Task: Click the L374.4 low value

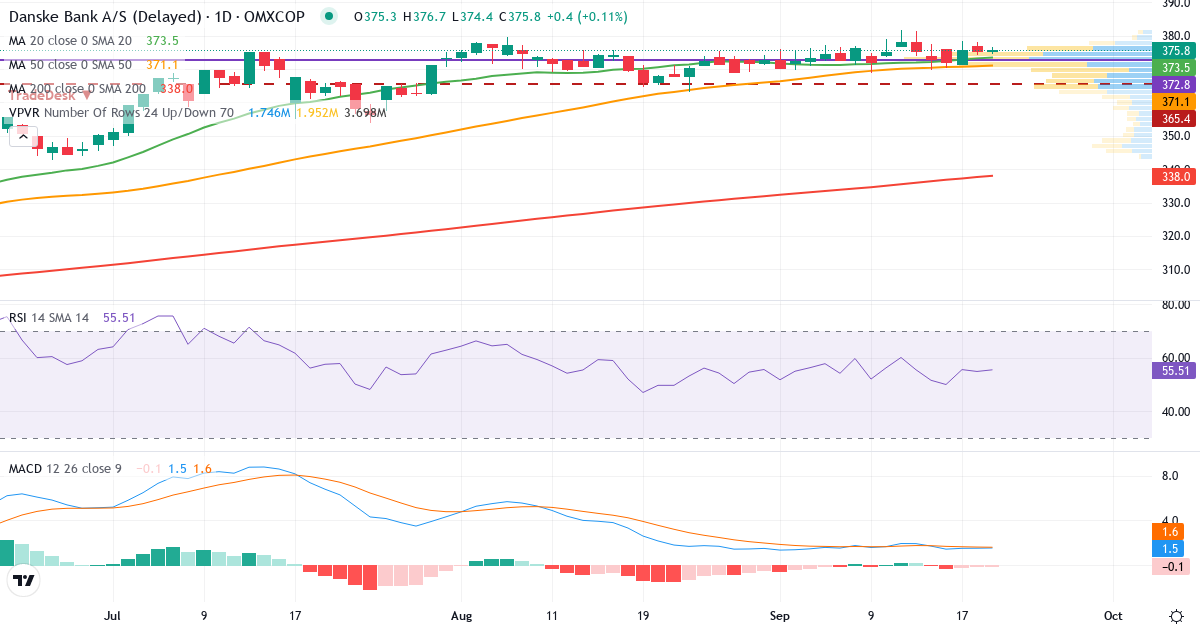Action: [x=472, y=17]
